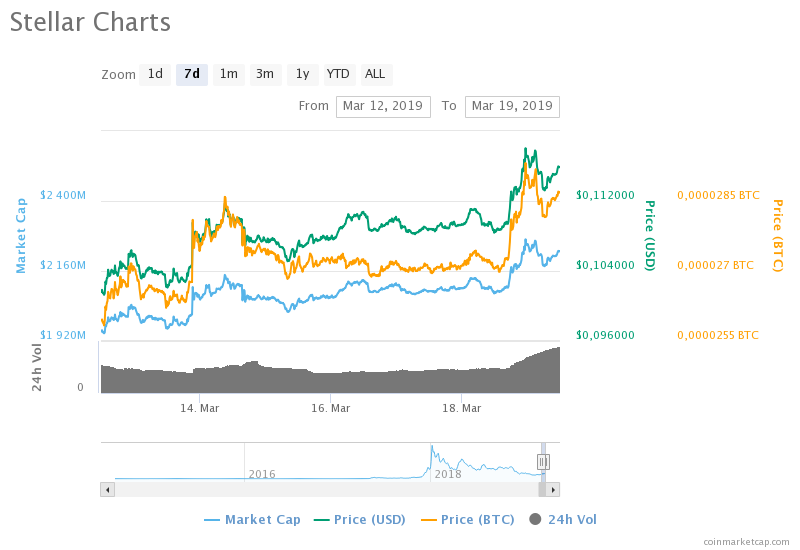
Task: Click the $1 920M axis value
Action: 63,335
